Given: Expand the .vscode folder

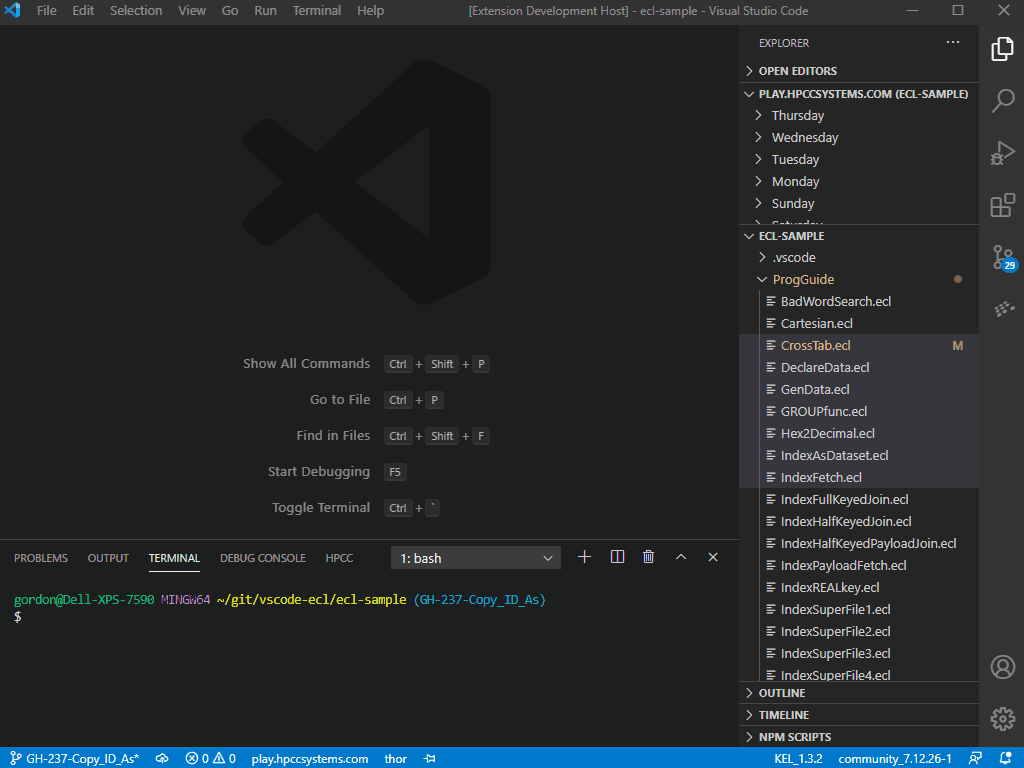Looking at the screenshot, I should tap(859, 257).
